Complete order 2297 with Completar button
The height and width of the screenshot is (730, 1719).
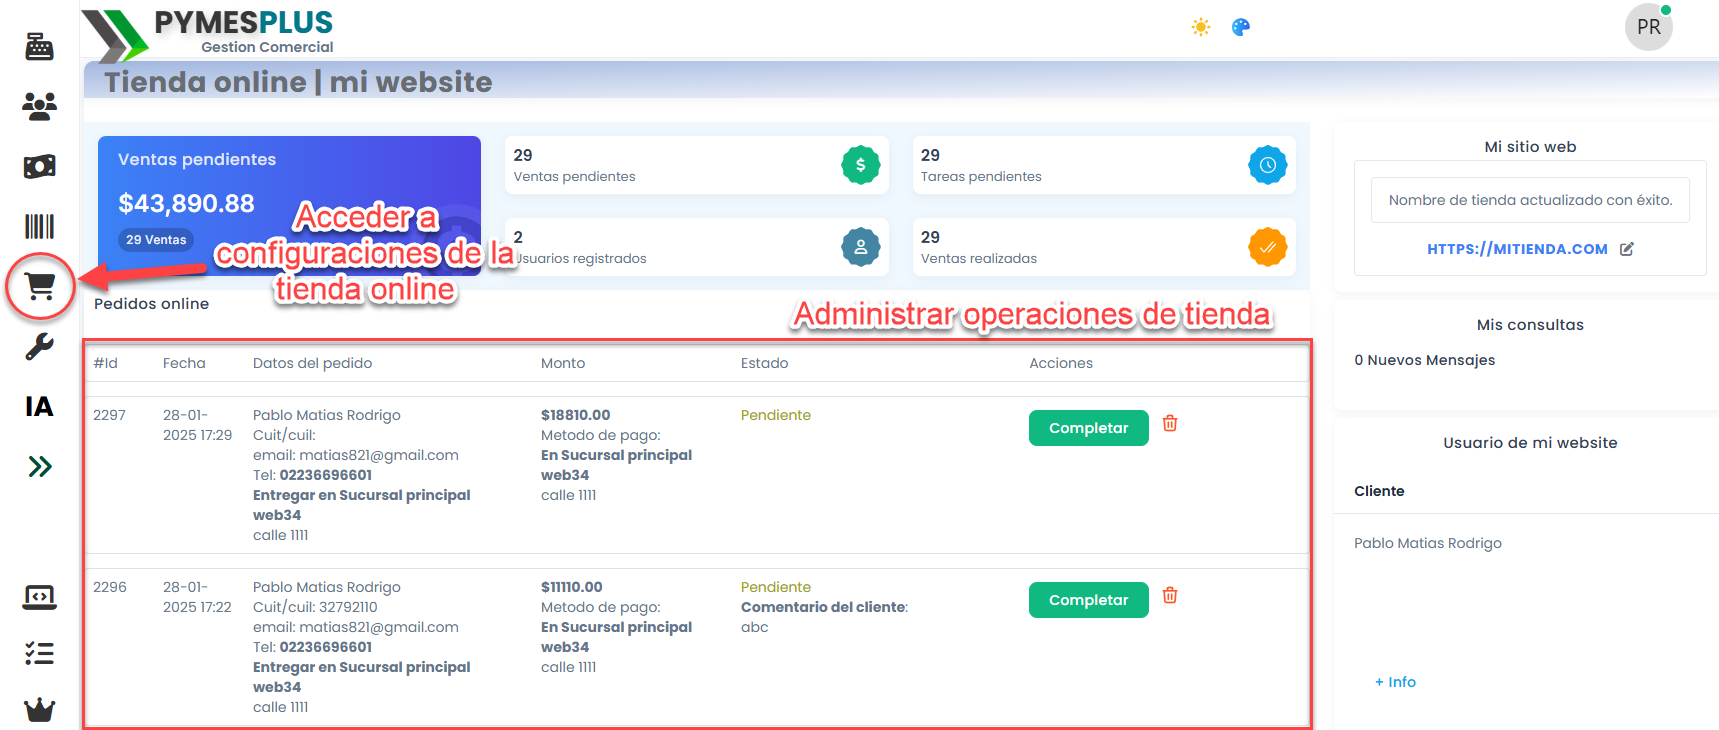pos(1089,428)
